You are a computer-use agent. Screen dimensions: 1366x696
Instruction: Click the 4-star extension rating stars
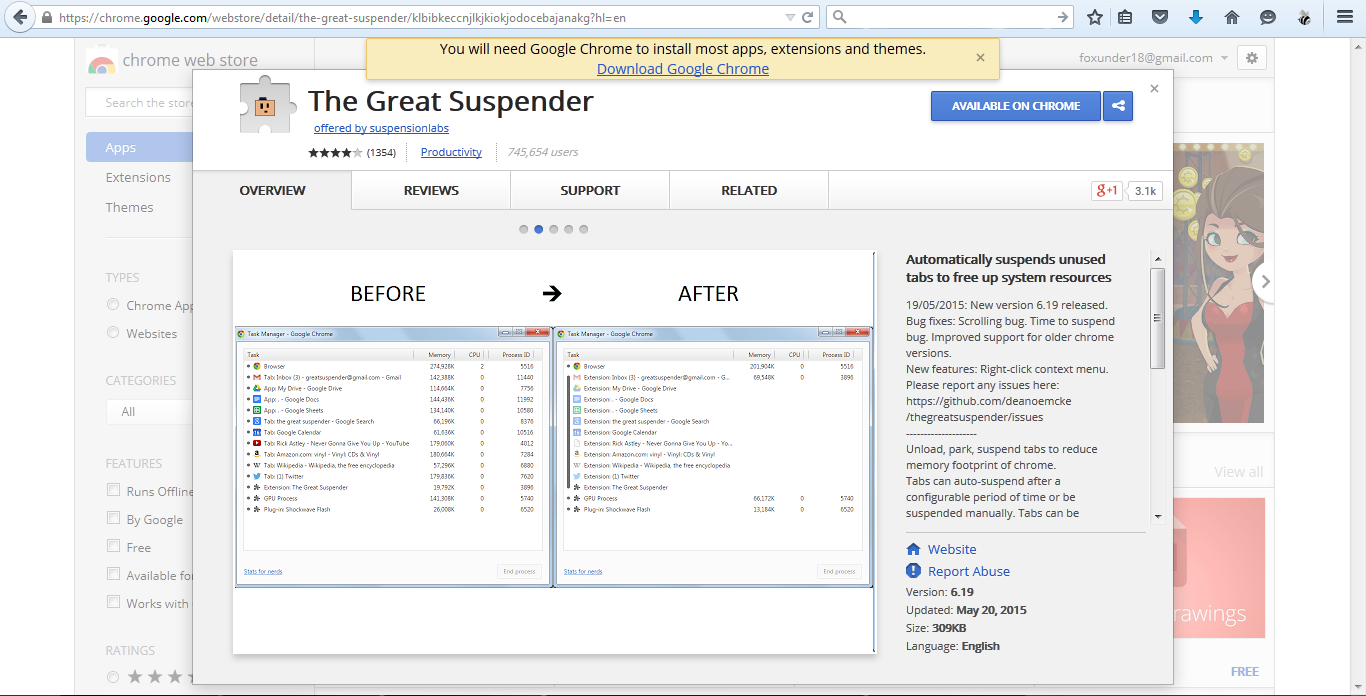[x=336, y=153]
